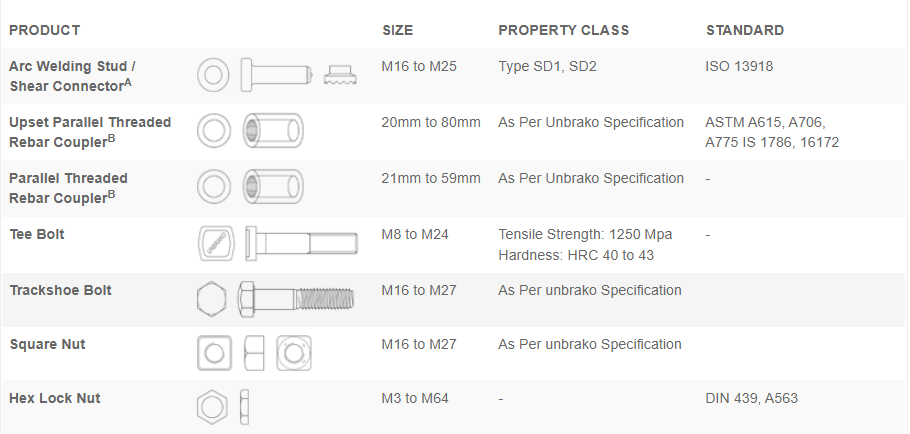Click the Trackshoe Bolt diagram icon
The height and width of the screenshot is (434, 910).
tap(276, 299)
